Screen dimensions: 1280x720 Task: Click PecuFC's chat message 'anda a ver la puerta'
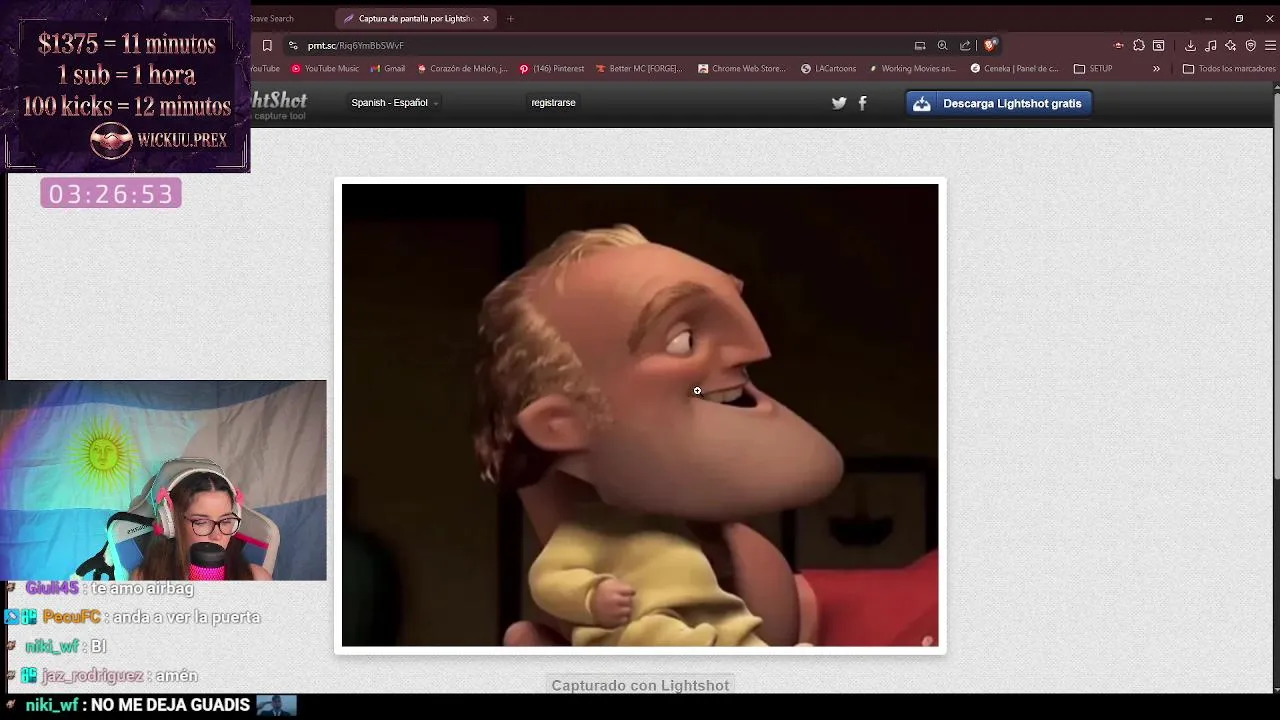[x=186, y=617]
